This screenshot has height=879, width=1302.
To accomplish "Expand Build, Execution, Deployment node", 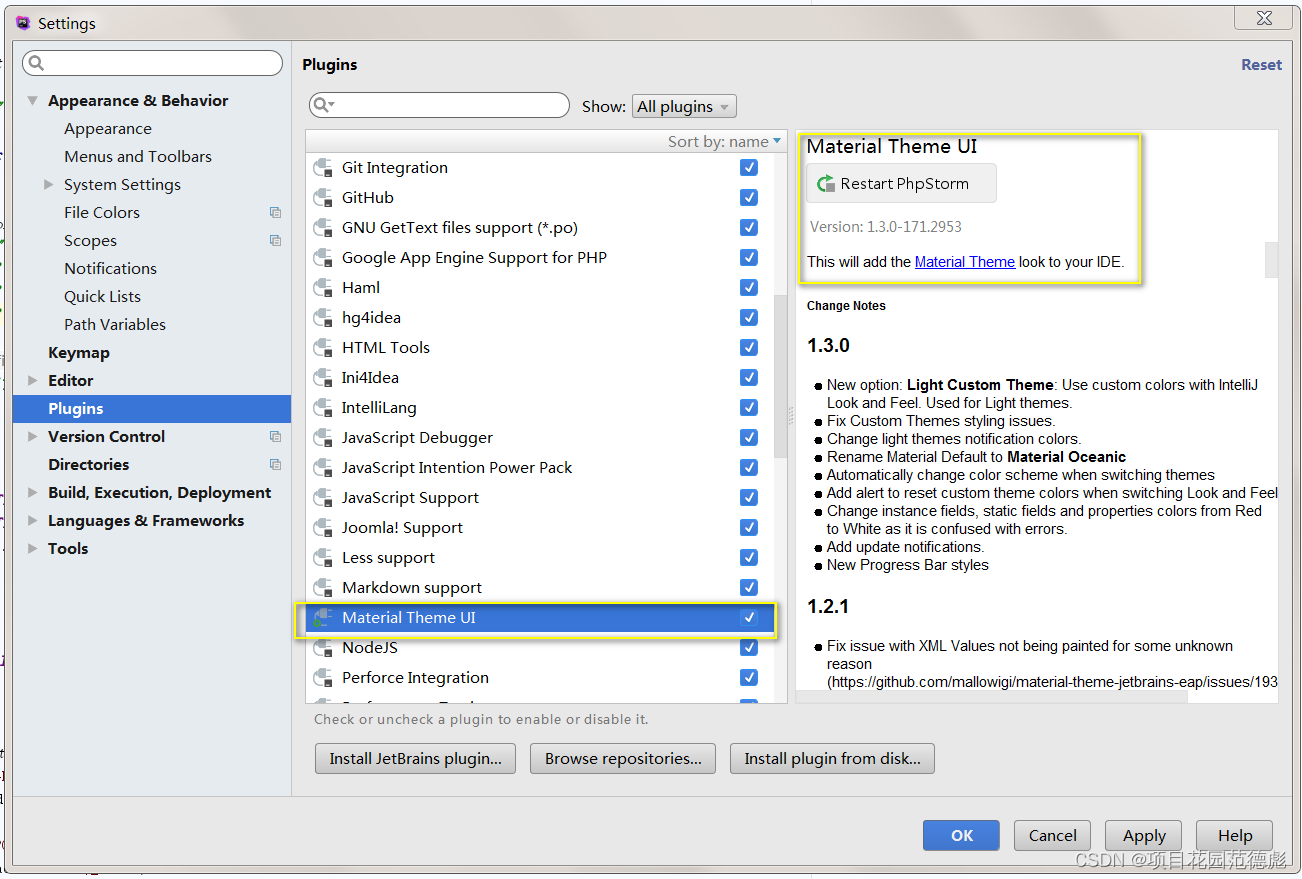I will (x=33, y=493).
